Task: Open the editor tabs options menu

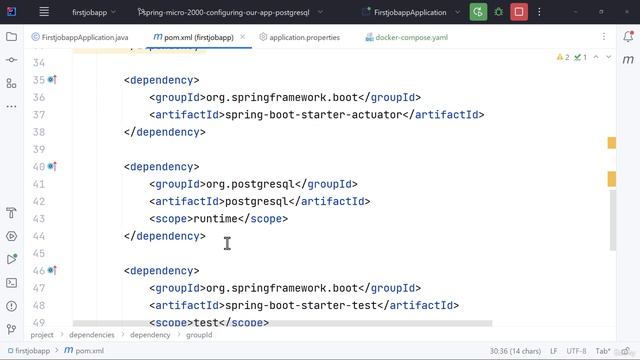Action: pyautogui.click(x=604, y=37)
